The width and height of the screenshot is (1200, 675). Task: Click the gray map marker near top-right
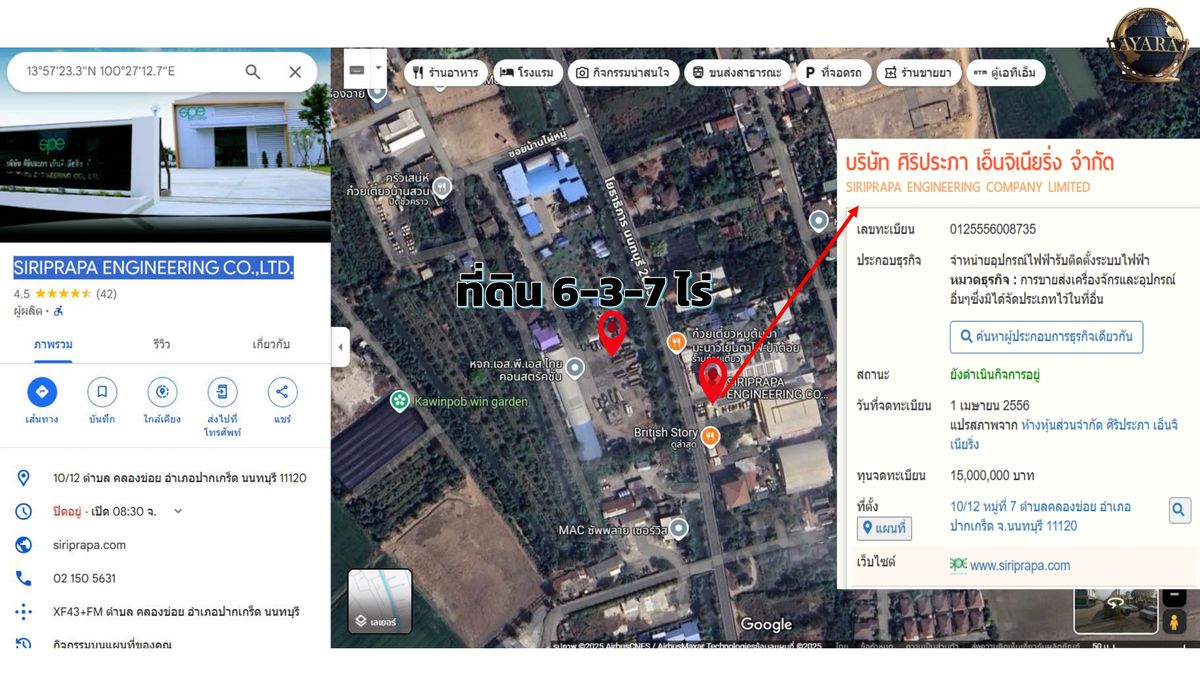tap(819, 220)
